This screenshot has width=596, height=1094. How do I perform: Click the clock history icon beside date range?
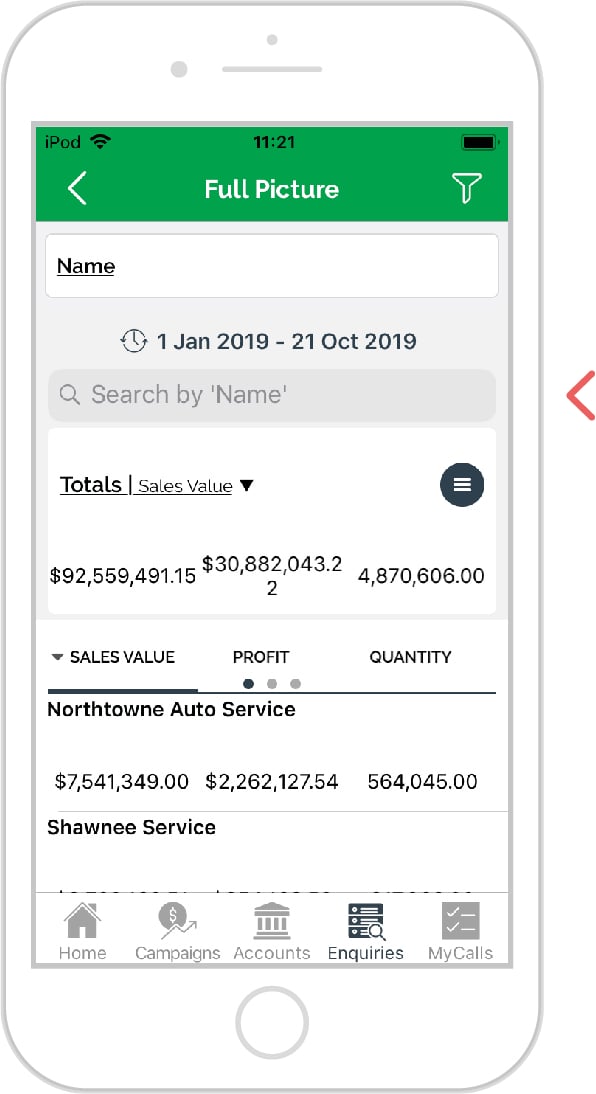pyautogui.click(x=133, y=341)
